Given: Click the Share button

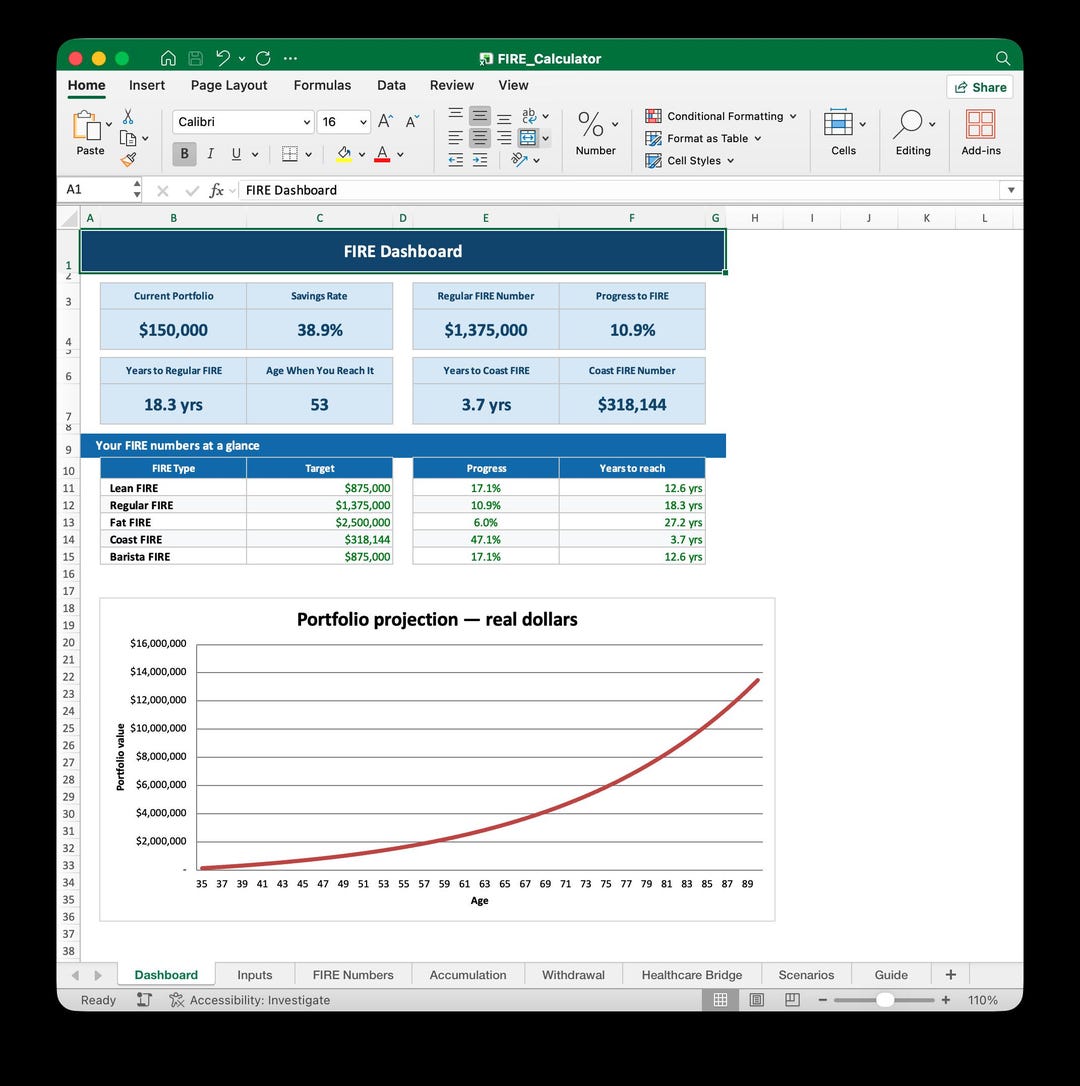Looking at the screenshot, I should click(980, 87).
